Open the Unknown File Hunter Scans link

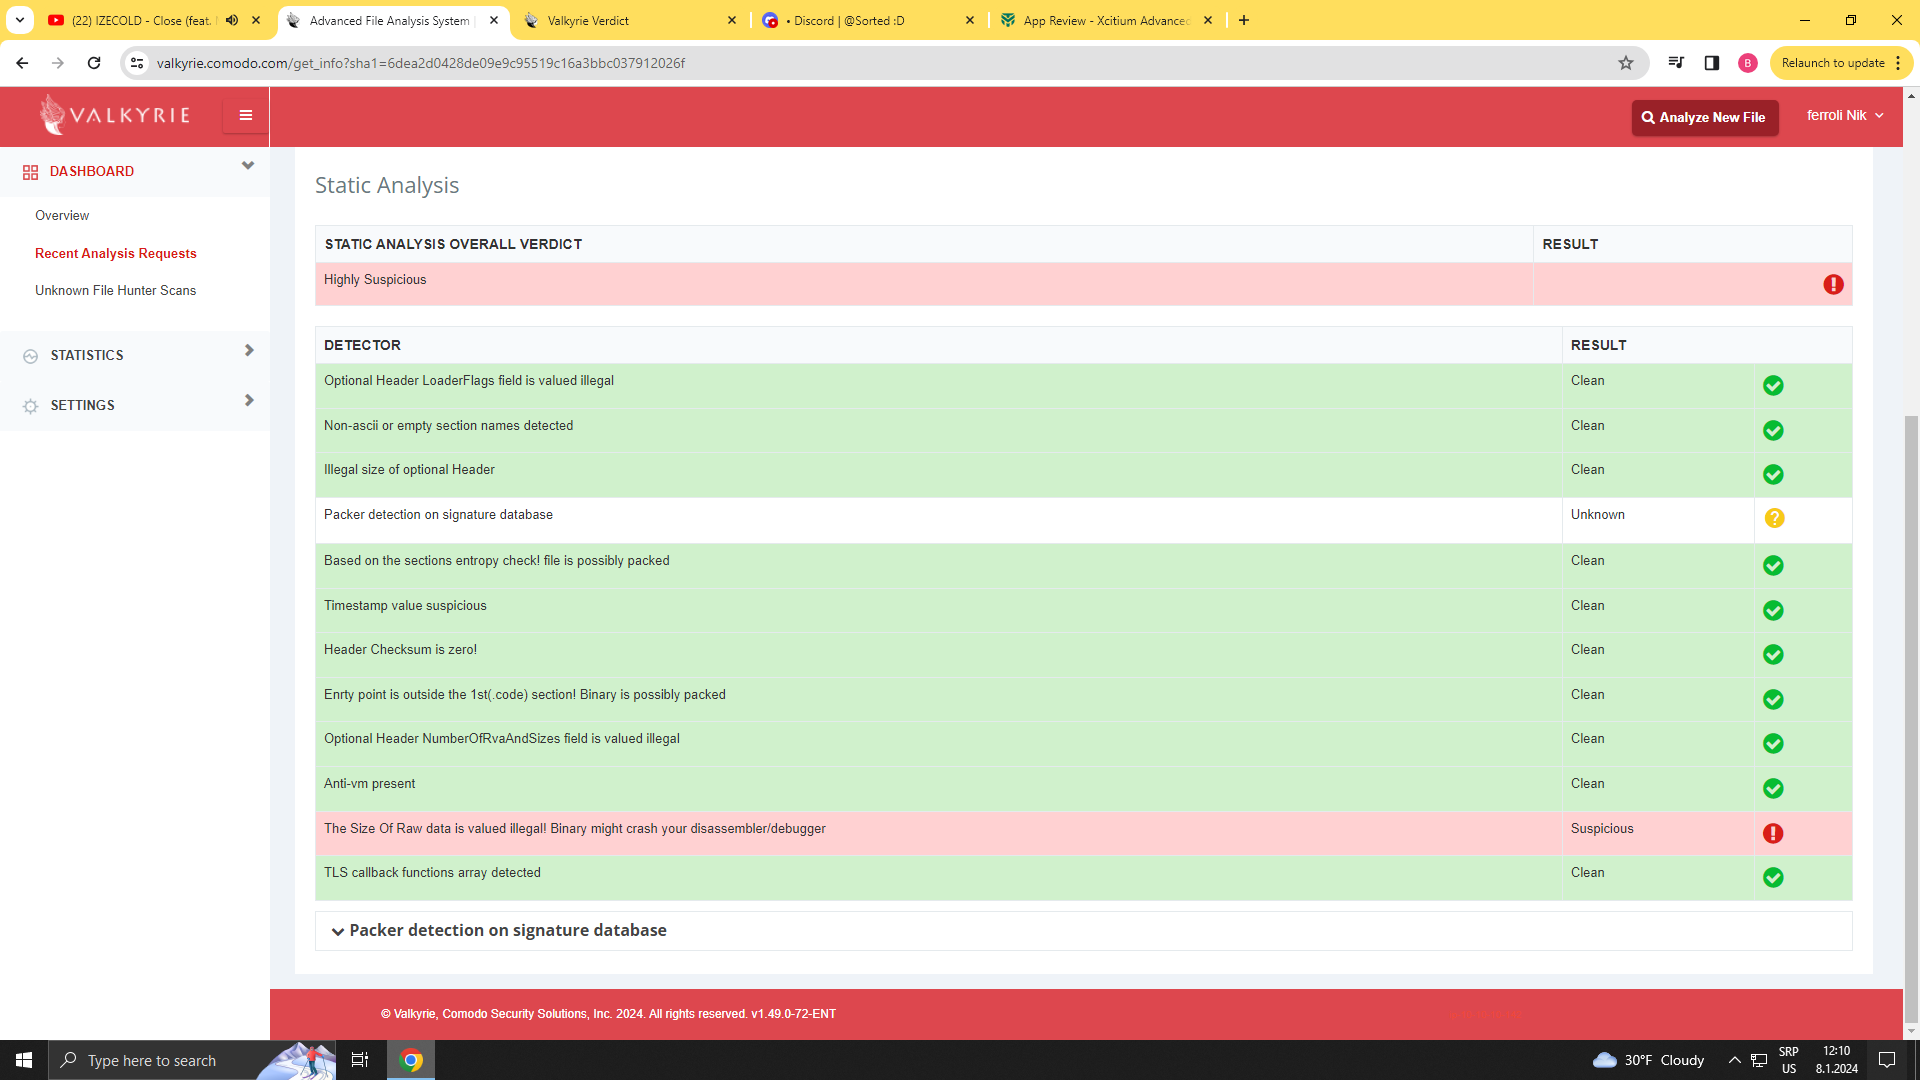(116, 290)
